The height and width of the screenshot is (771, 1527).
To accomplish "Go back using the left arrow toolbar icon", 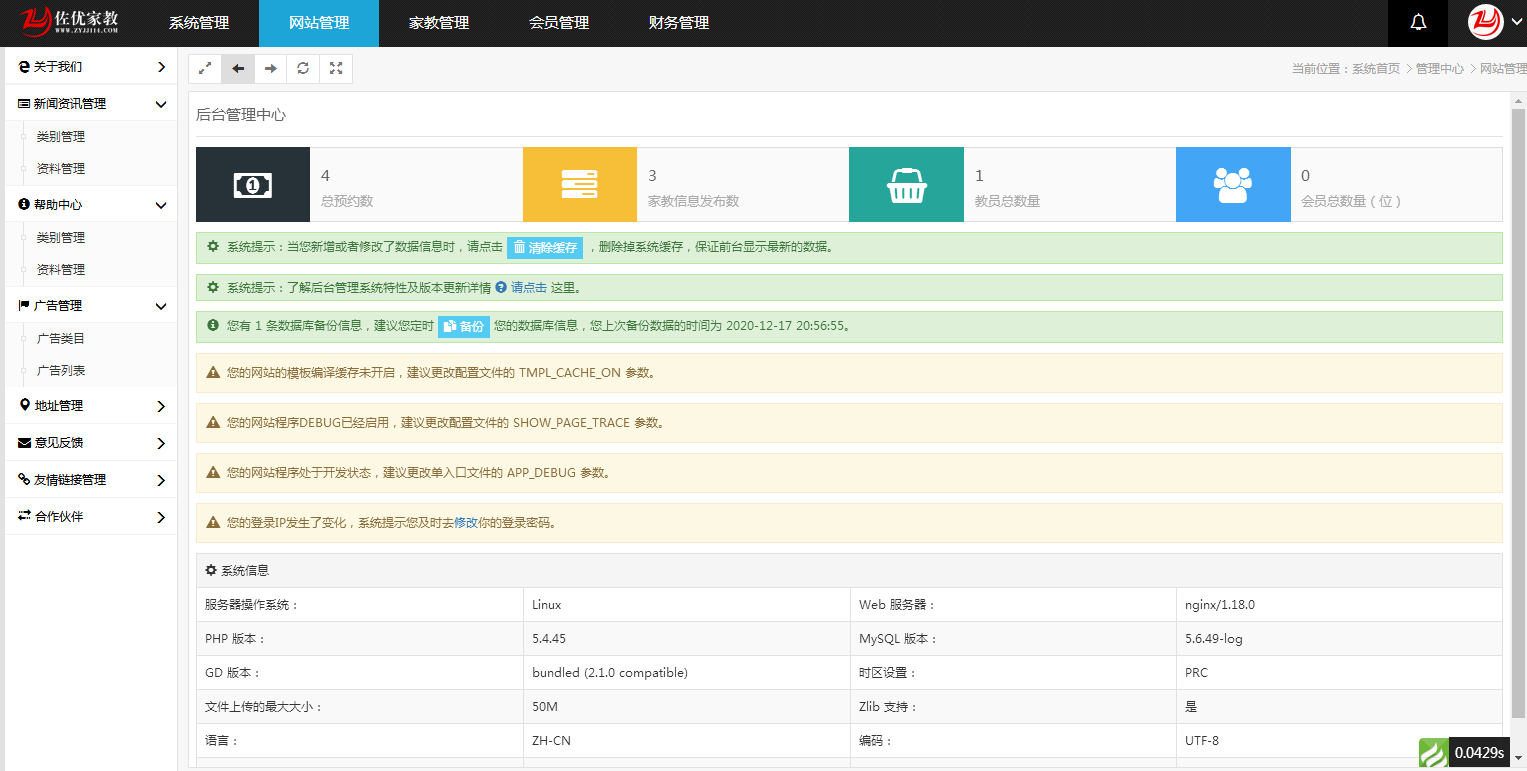I will point(237,68).
